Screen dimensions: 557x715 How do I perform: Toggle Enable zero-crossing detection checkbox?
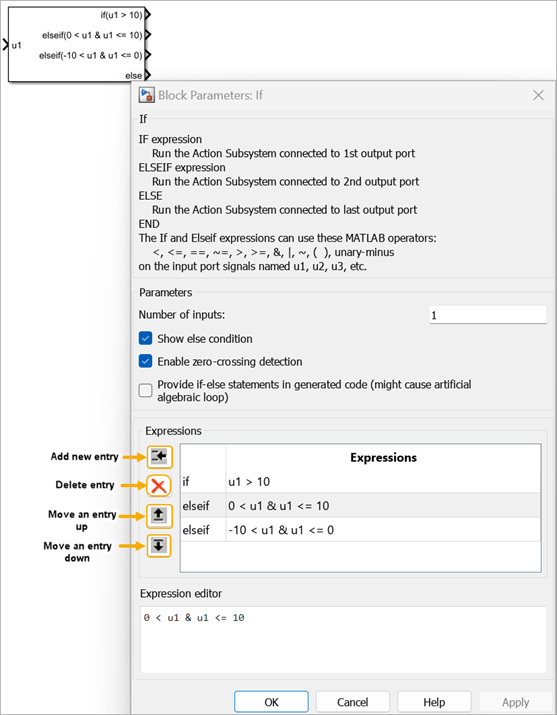(x=145, y=361)
